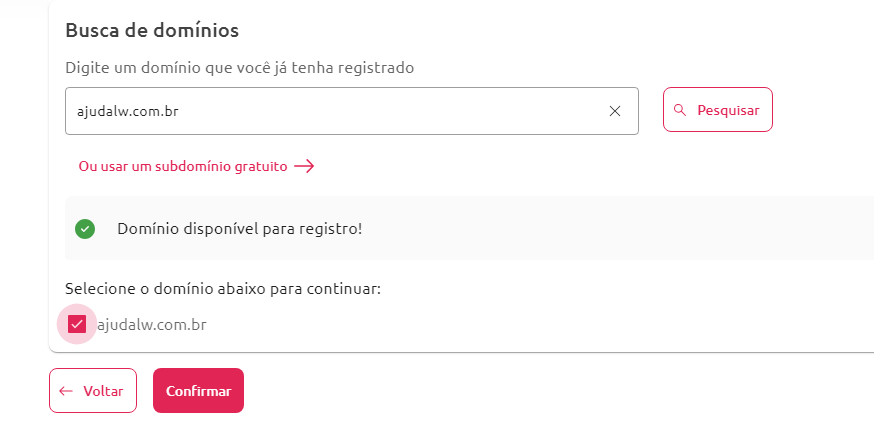The height and width of the screenshot is (431, 874).
Task: Click the blank gray area of the availability banner
Action: [x=613, y=229]
